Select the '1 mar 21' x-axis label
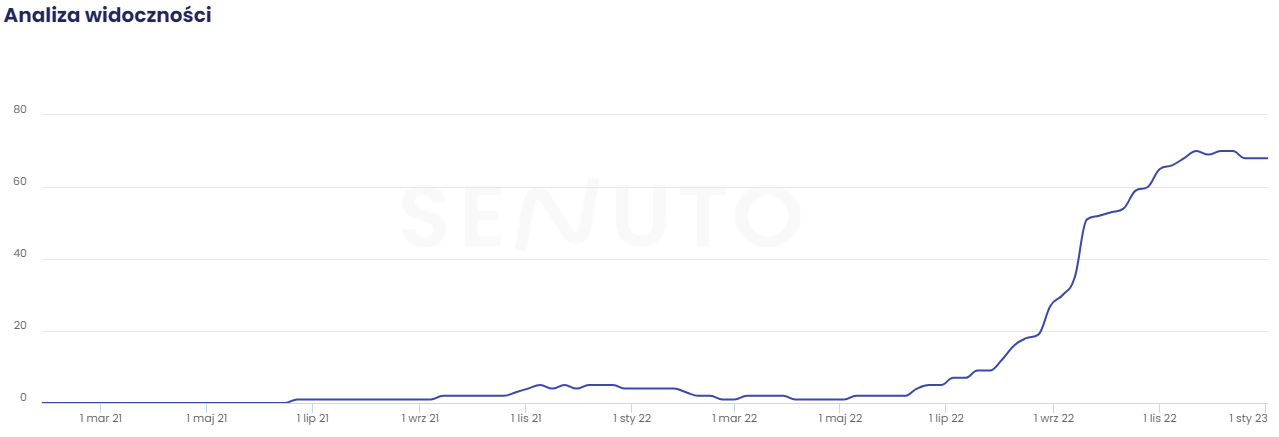This screenshot has height=437, width=1279. 100,419
